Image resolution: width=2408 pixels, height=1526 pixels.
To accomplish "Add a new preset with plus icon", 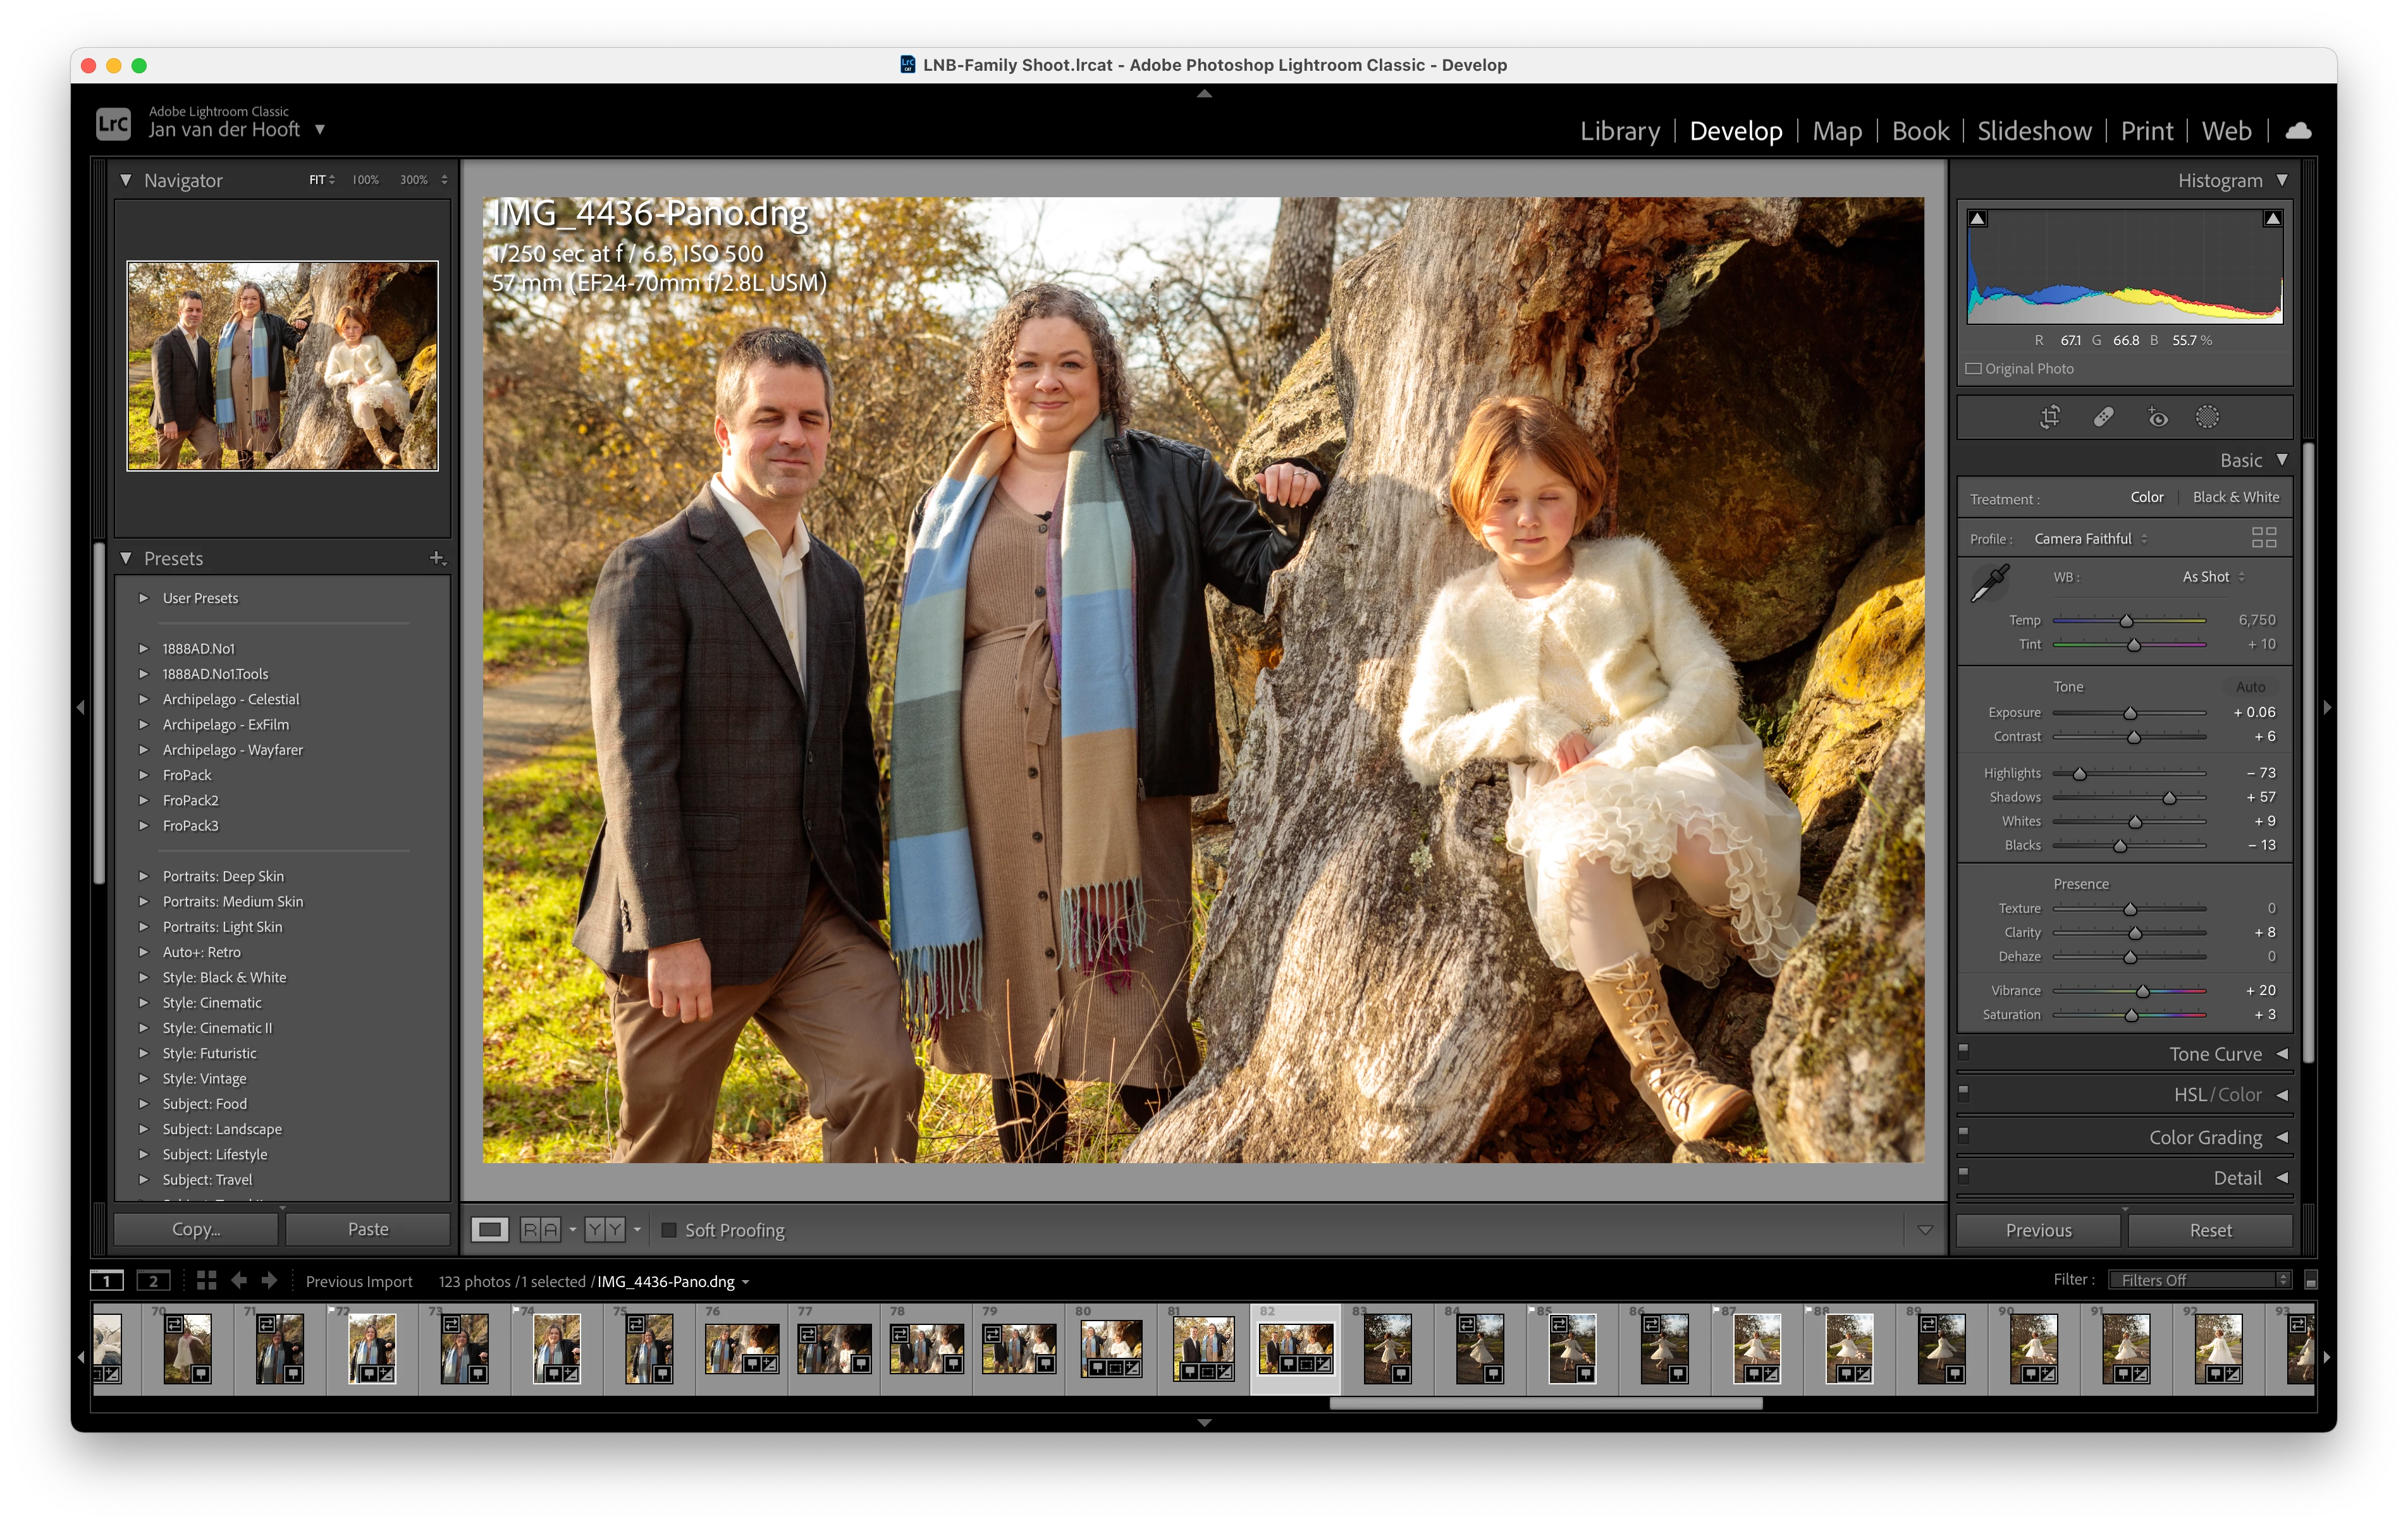I will tap(436, 558).
